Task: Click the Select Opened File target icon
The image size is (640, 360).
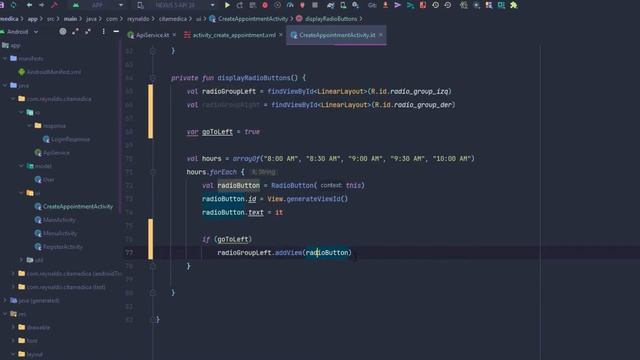Action: [63, 31]
